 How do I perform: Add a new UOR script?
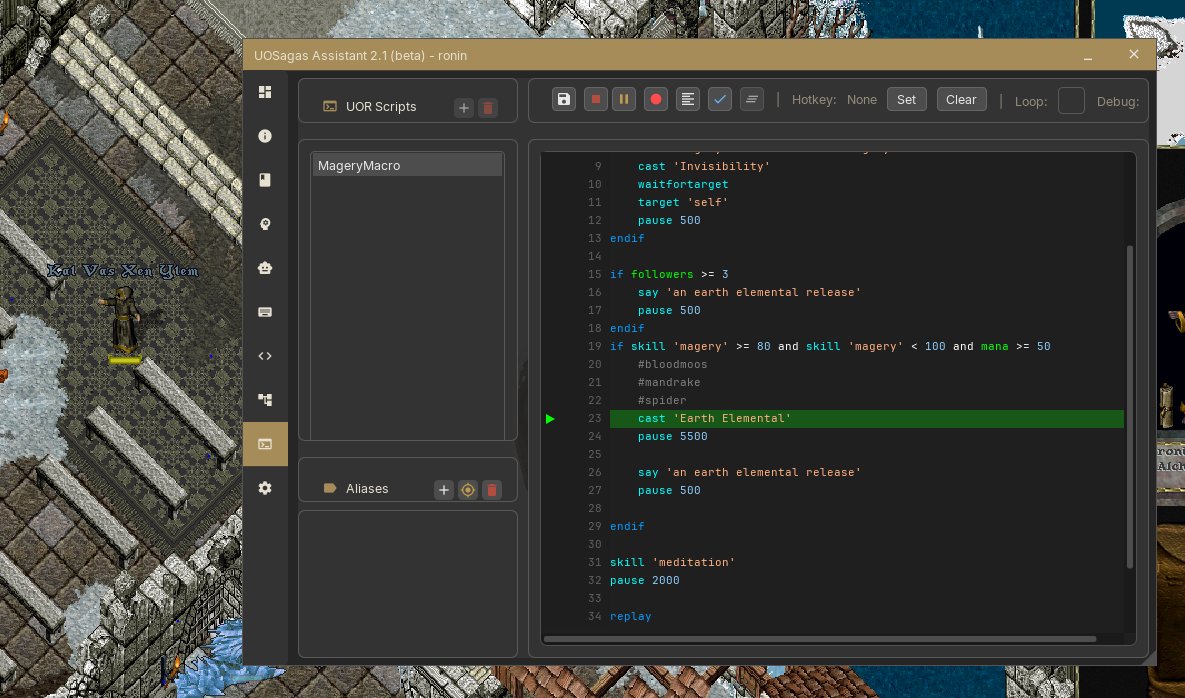point(464,108)
